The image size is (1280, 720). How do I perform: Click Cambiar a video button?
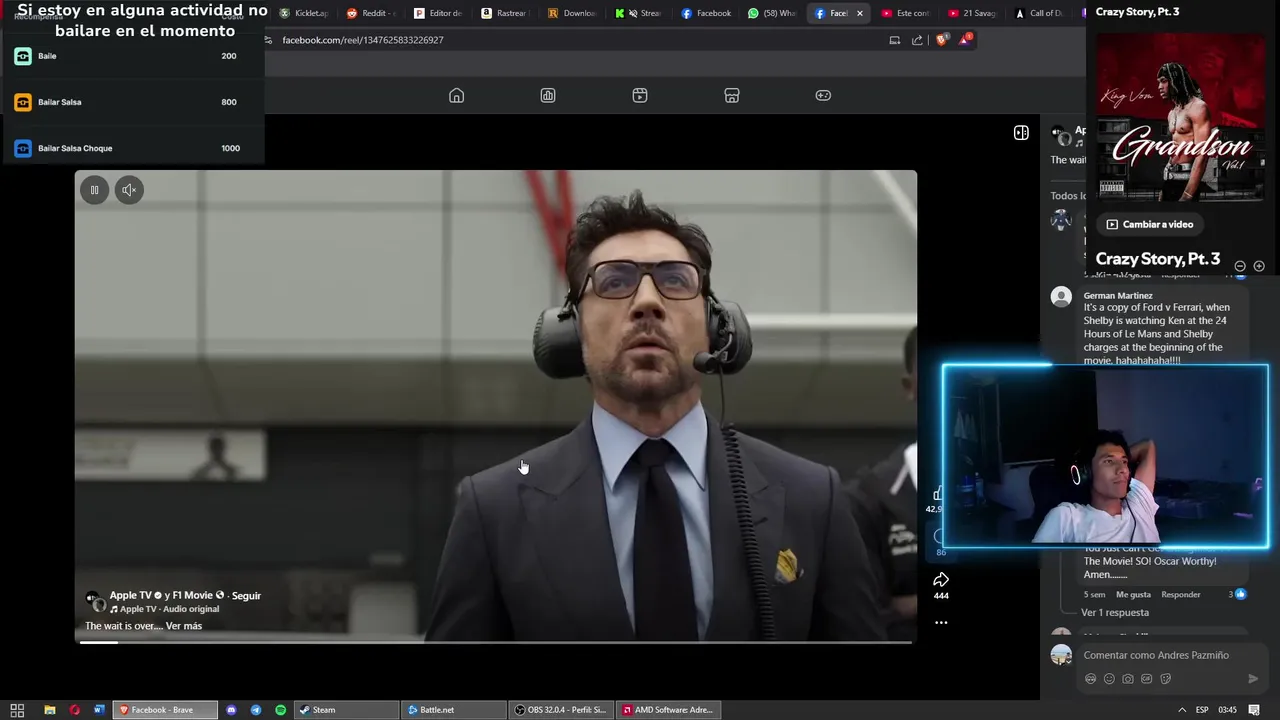[x=1150, y=224]
